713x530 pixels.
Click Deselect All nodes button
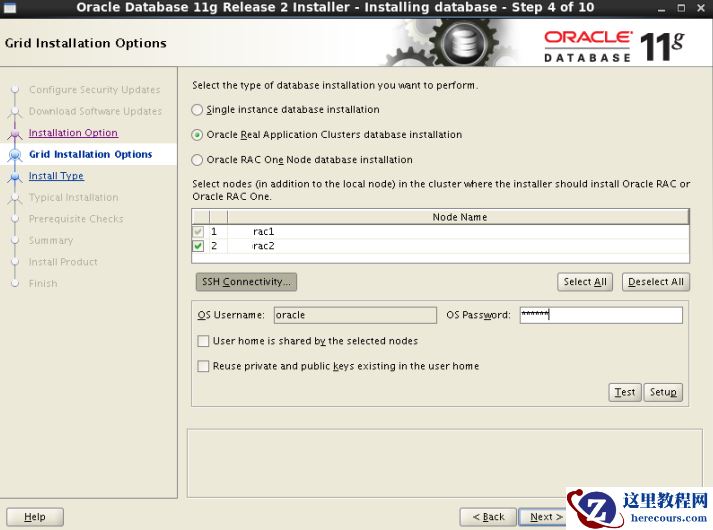[655, 282]
